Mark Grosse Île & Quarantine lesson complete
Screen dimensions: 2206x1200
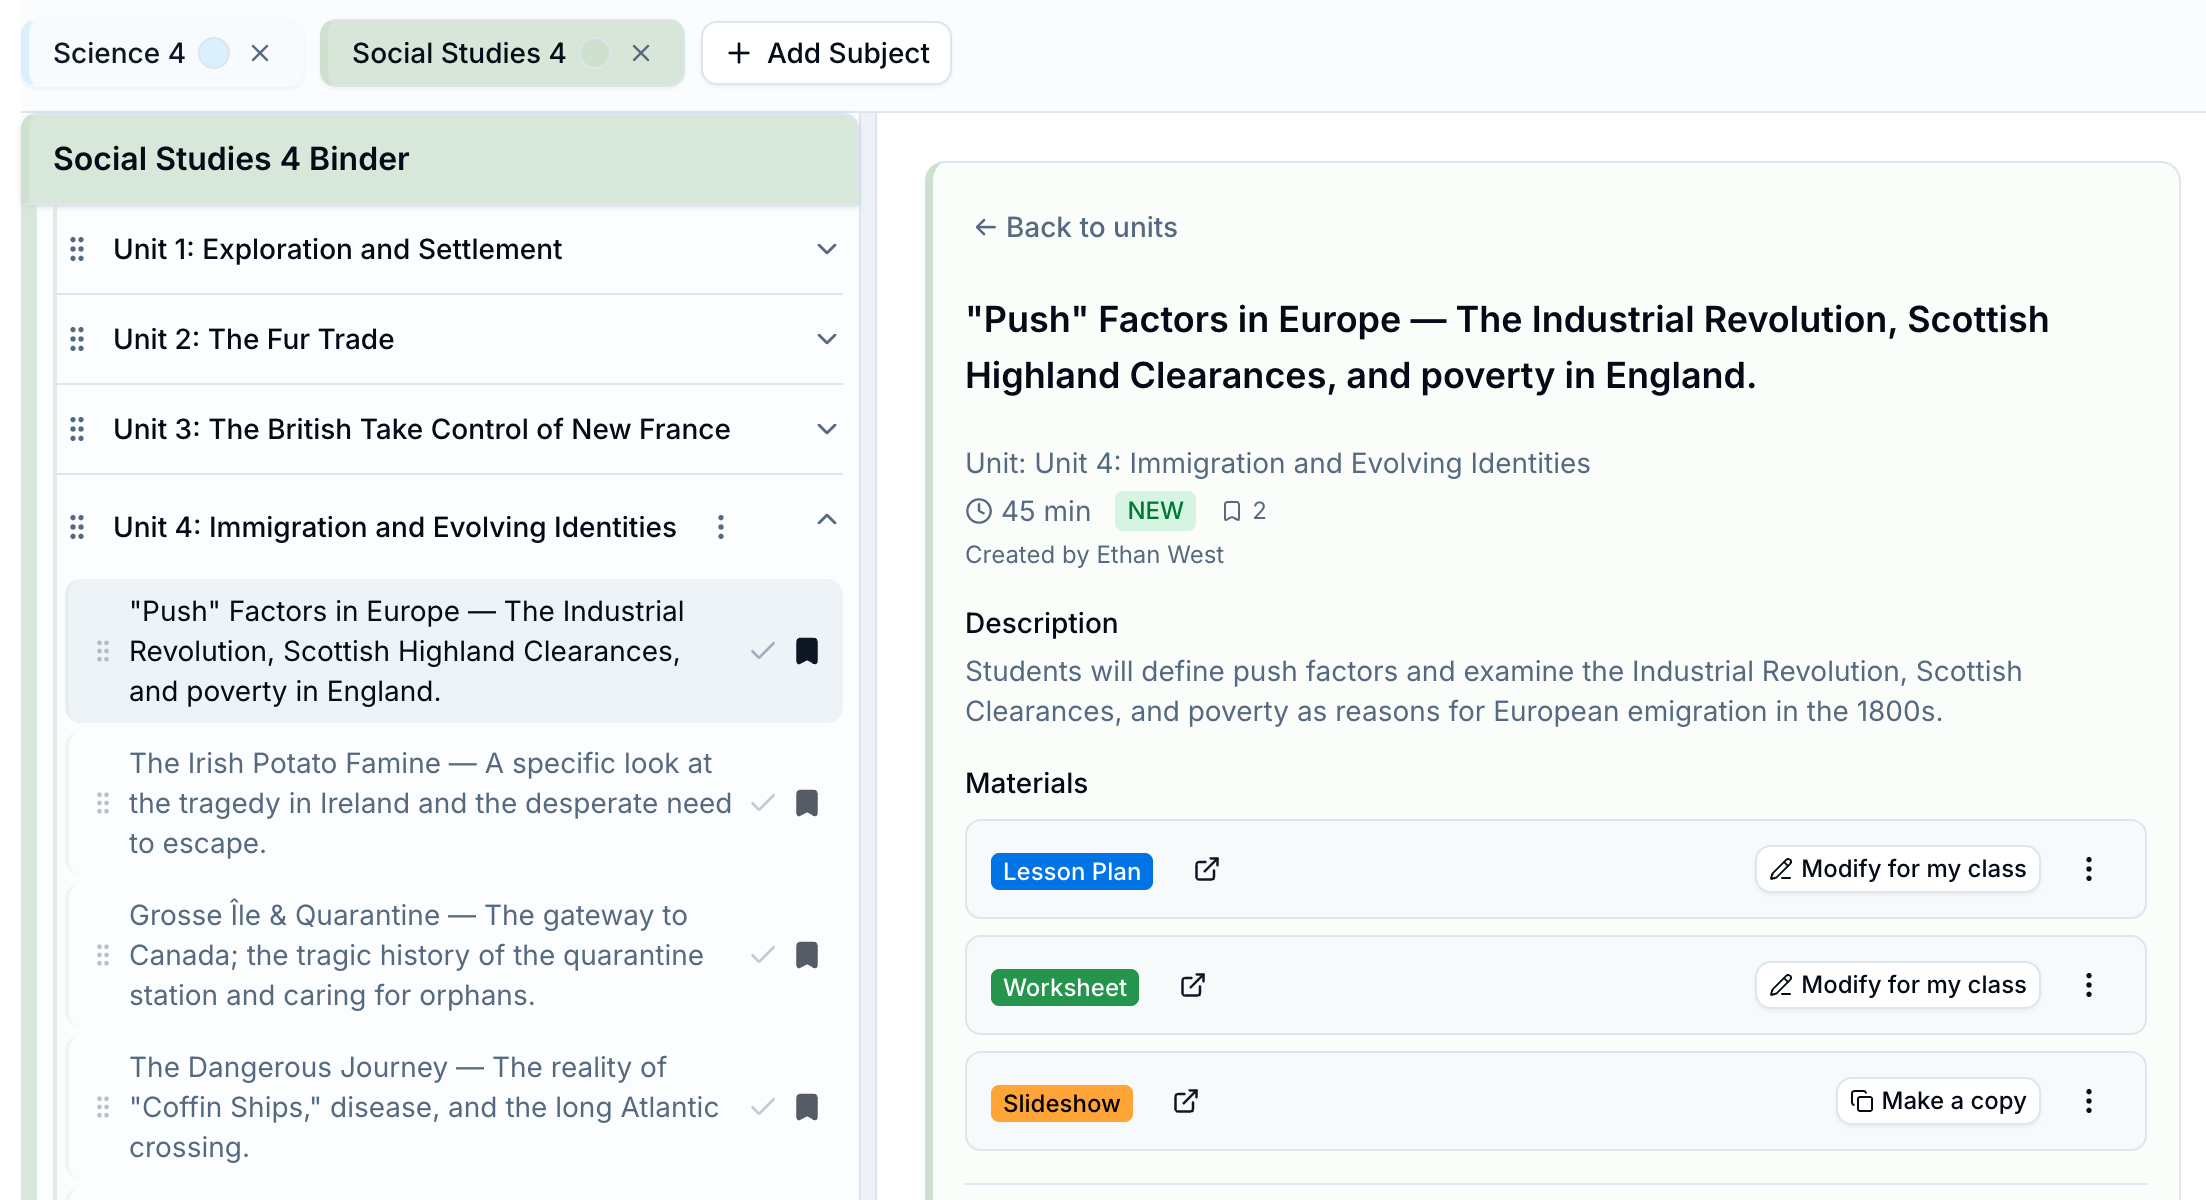pyautogui.click(x=763, y=955)
